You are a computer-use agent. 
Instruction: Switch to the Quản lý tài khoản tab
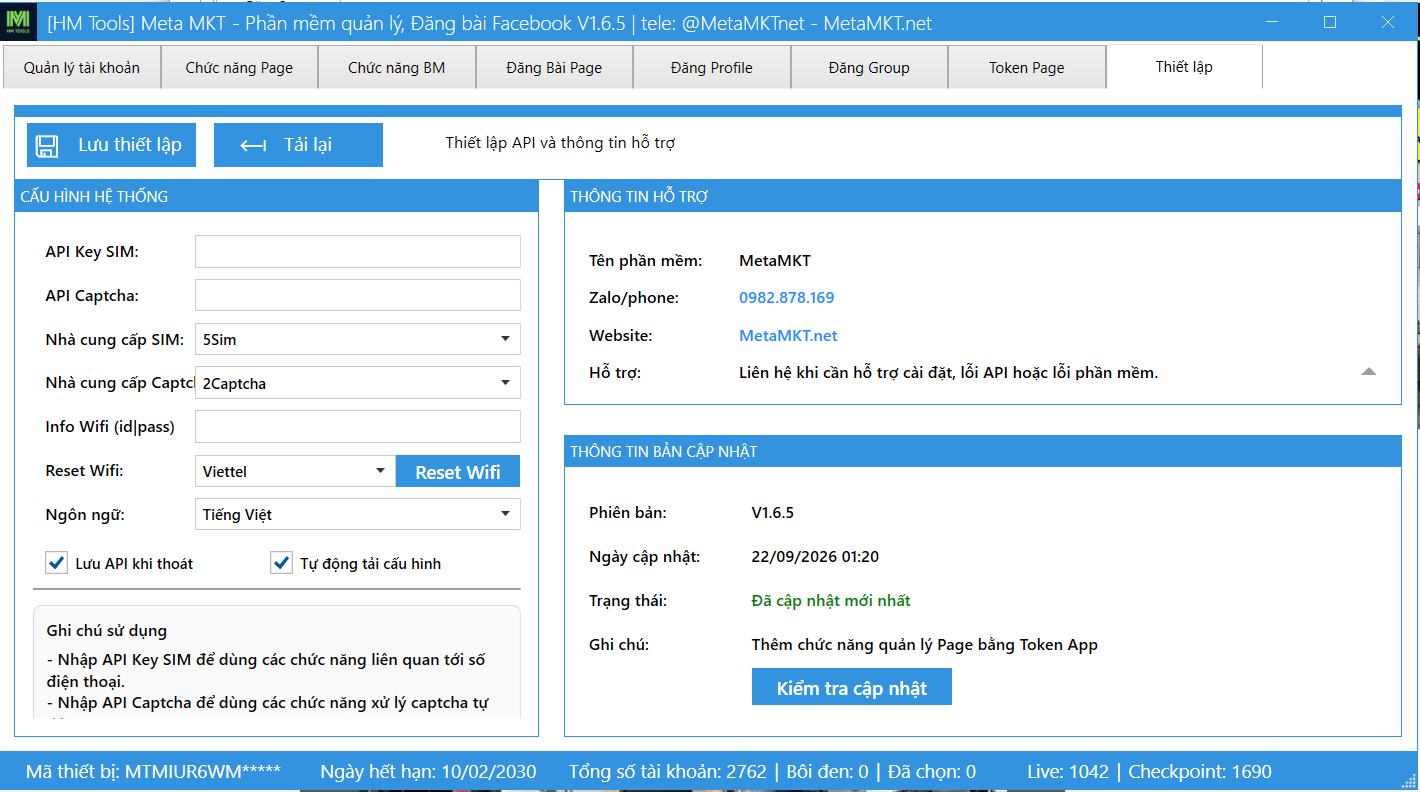coord(82,68)
